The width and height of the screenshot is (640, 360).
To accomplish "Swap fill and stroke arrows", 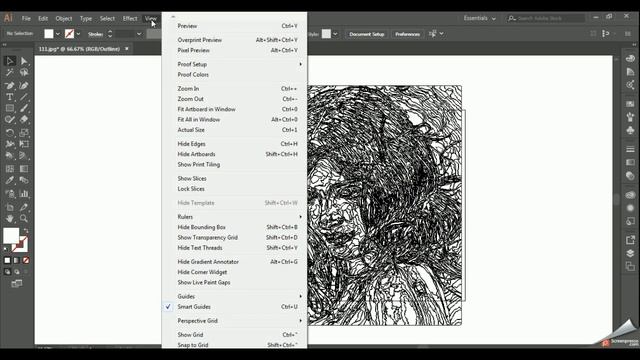I will (26, 231).
